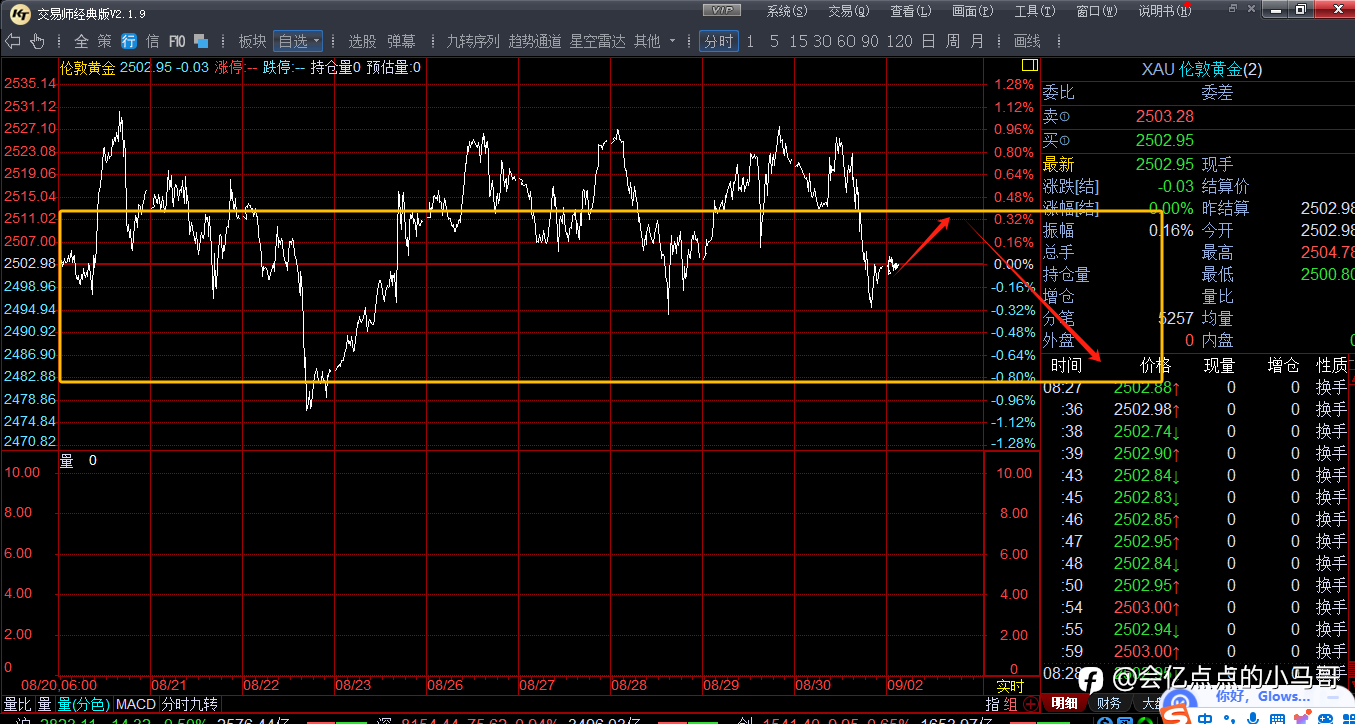The image size is (1355, 724).
Task: Click the 08/26 date on time axis
Action: 445,685
